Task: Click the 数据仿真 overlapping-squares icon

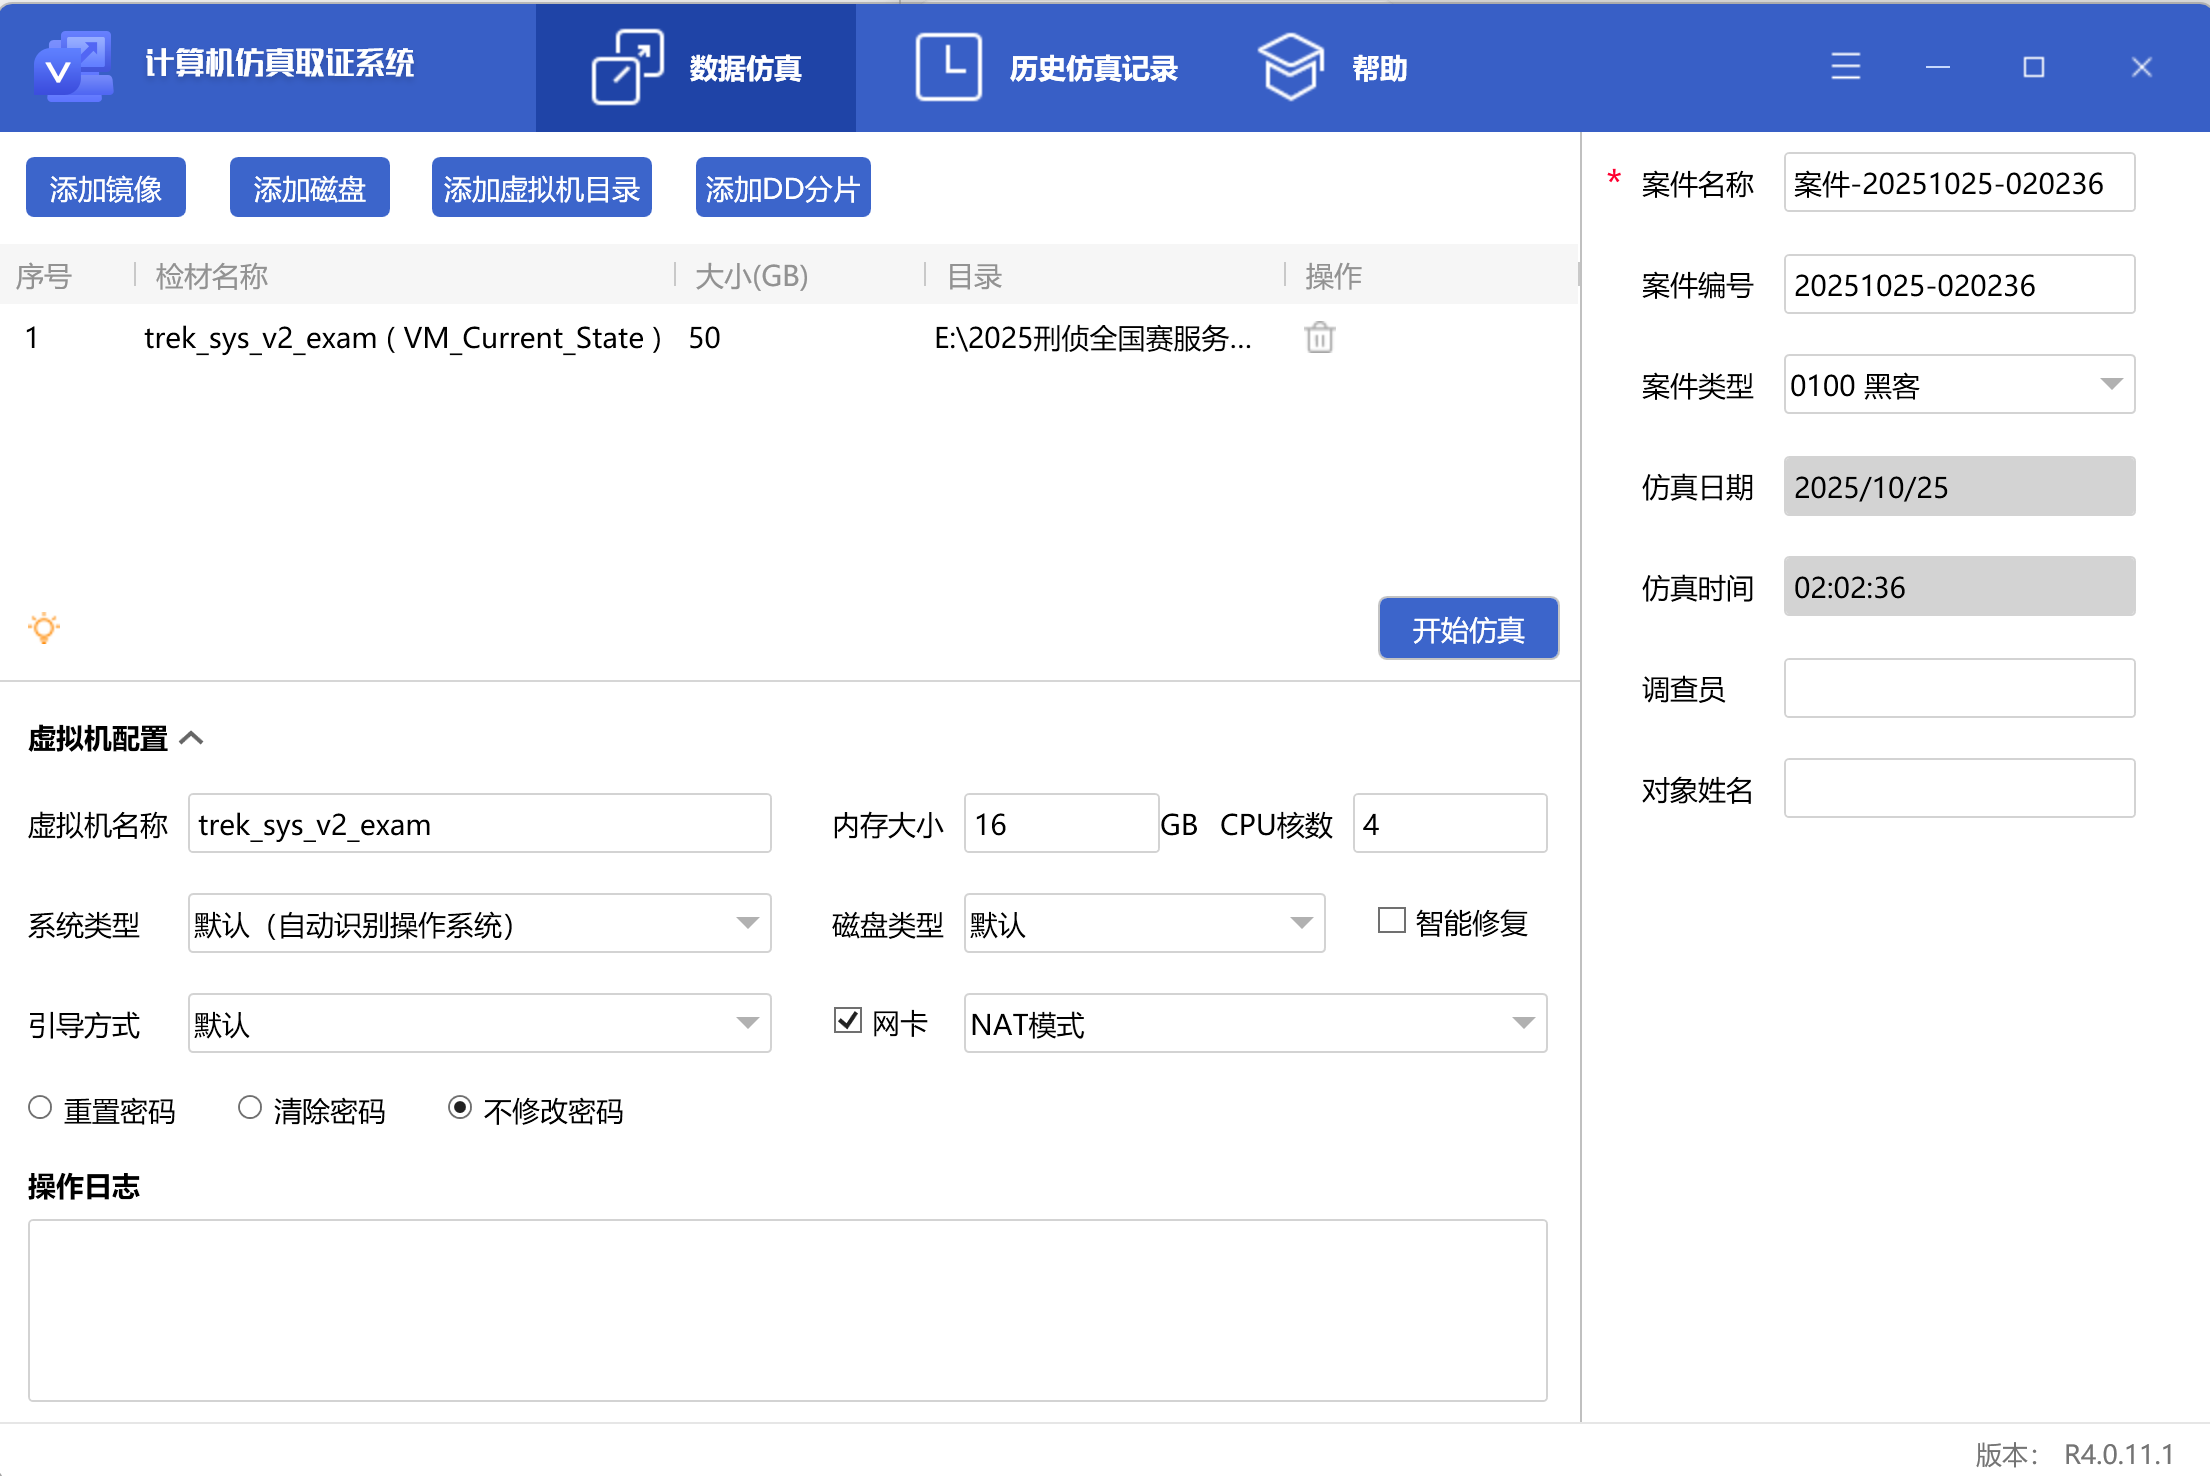Action: point(627,67)
